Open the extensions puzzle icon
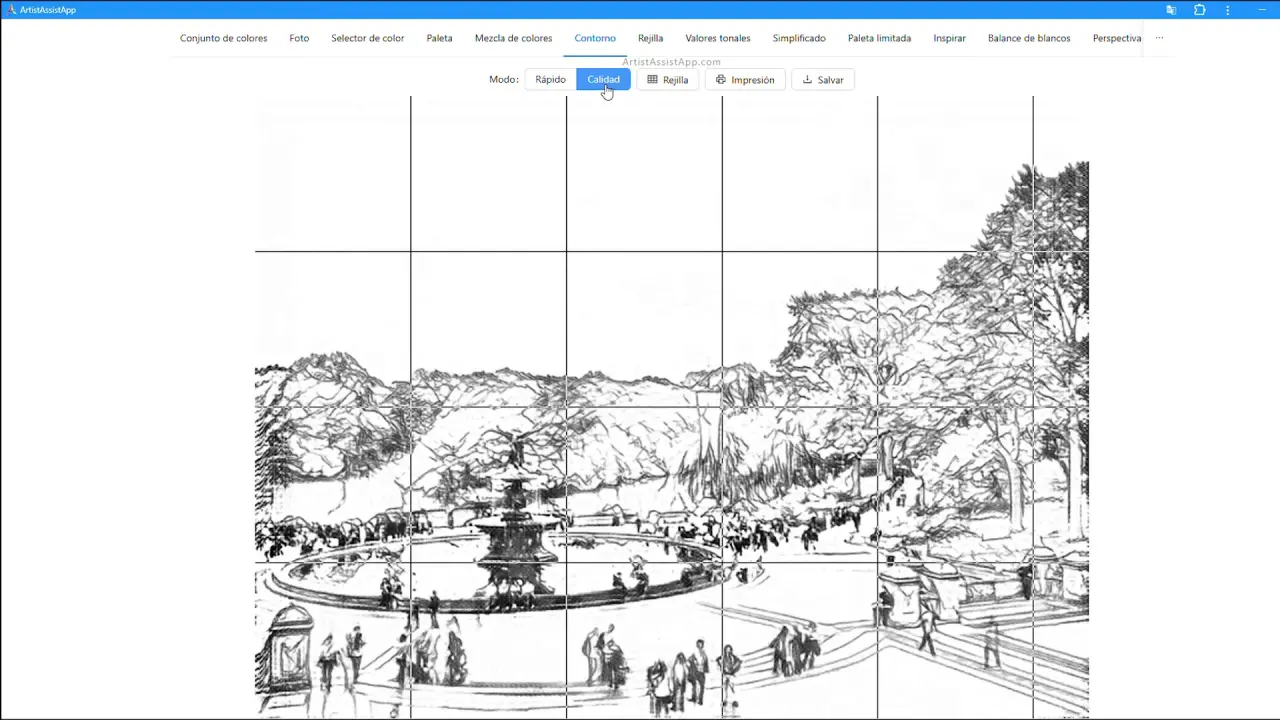This screenshot has width=1280, height=720. [1200, 10]
